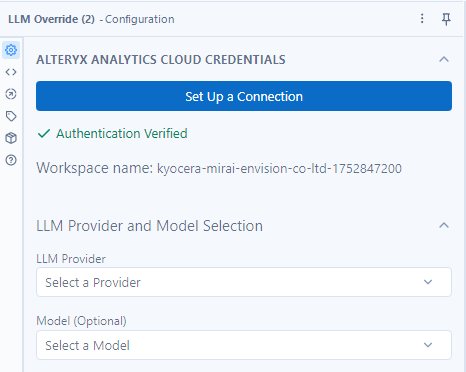Click the Authentication Verified status text
This screenshot has width=466, height=372.
pos(122,134)
